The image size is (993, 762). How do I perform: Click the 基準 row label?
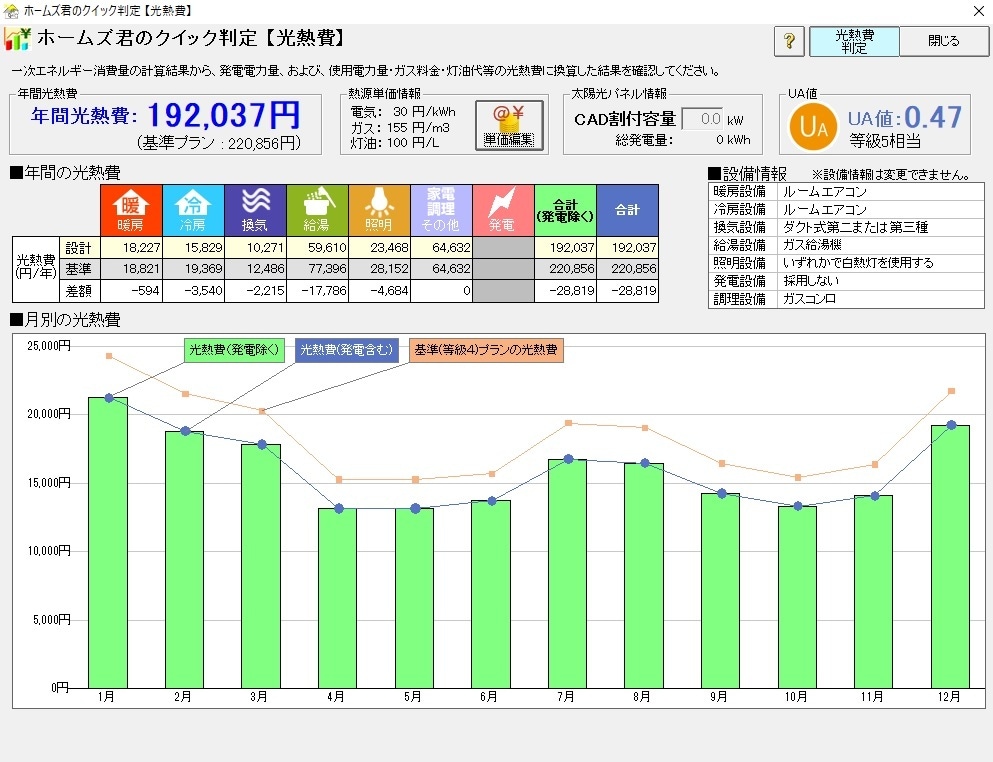point(79,269)
